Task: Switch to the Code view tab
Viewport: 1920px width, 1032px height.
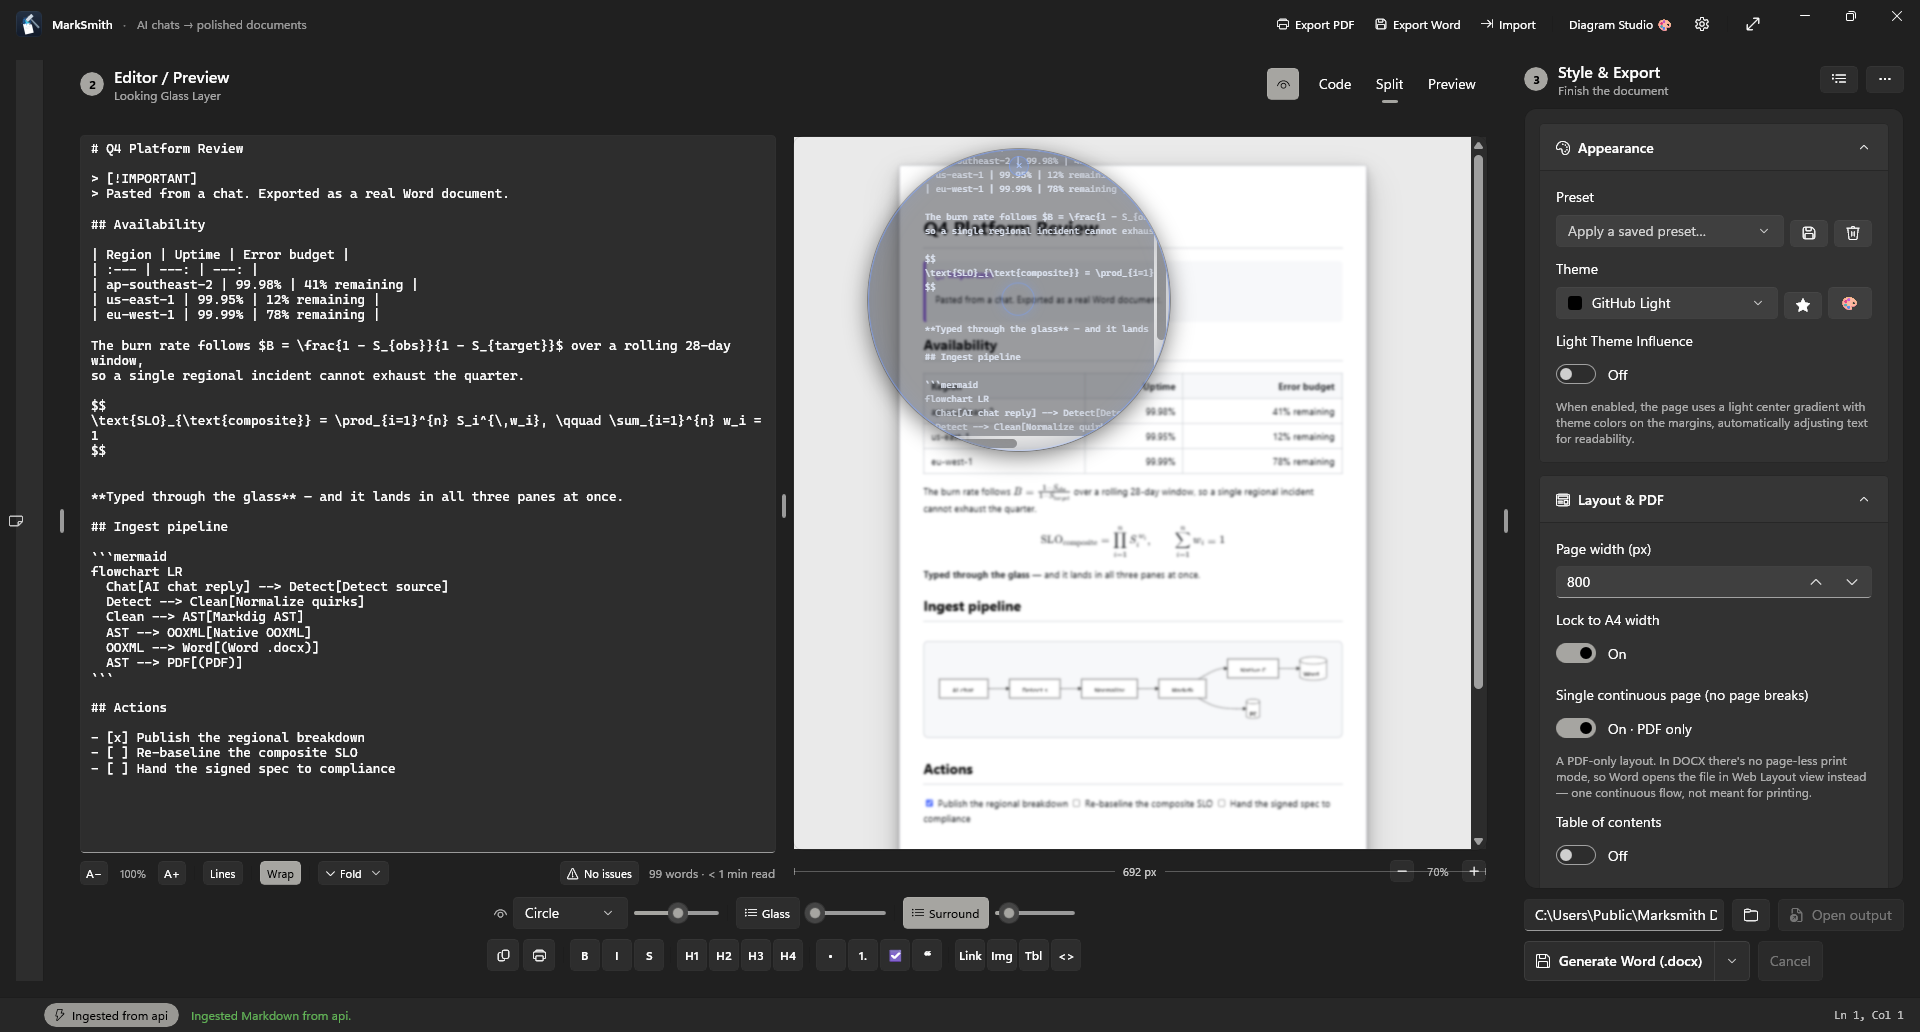Action: pos(1335,85)
